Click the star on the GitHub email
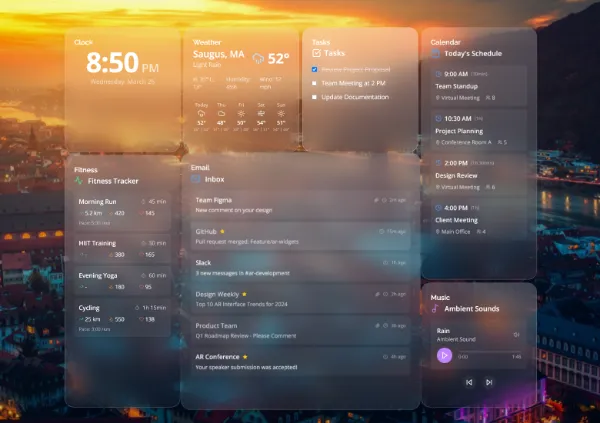Viewport: 600px width, 423px height. (x=221, y=231)
